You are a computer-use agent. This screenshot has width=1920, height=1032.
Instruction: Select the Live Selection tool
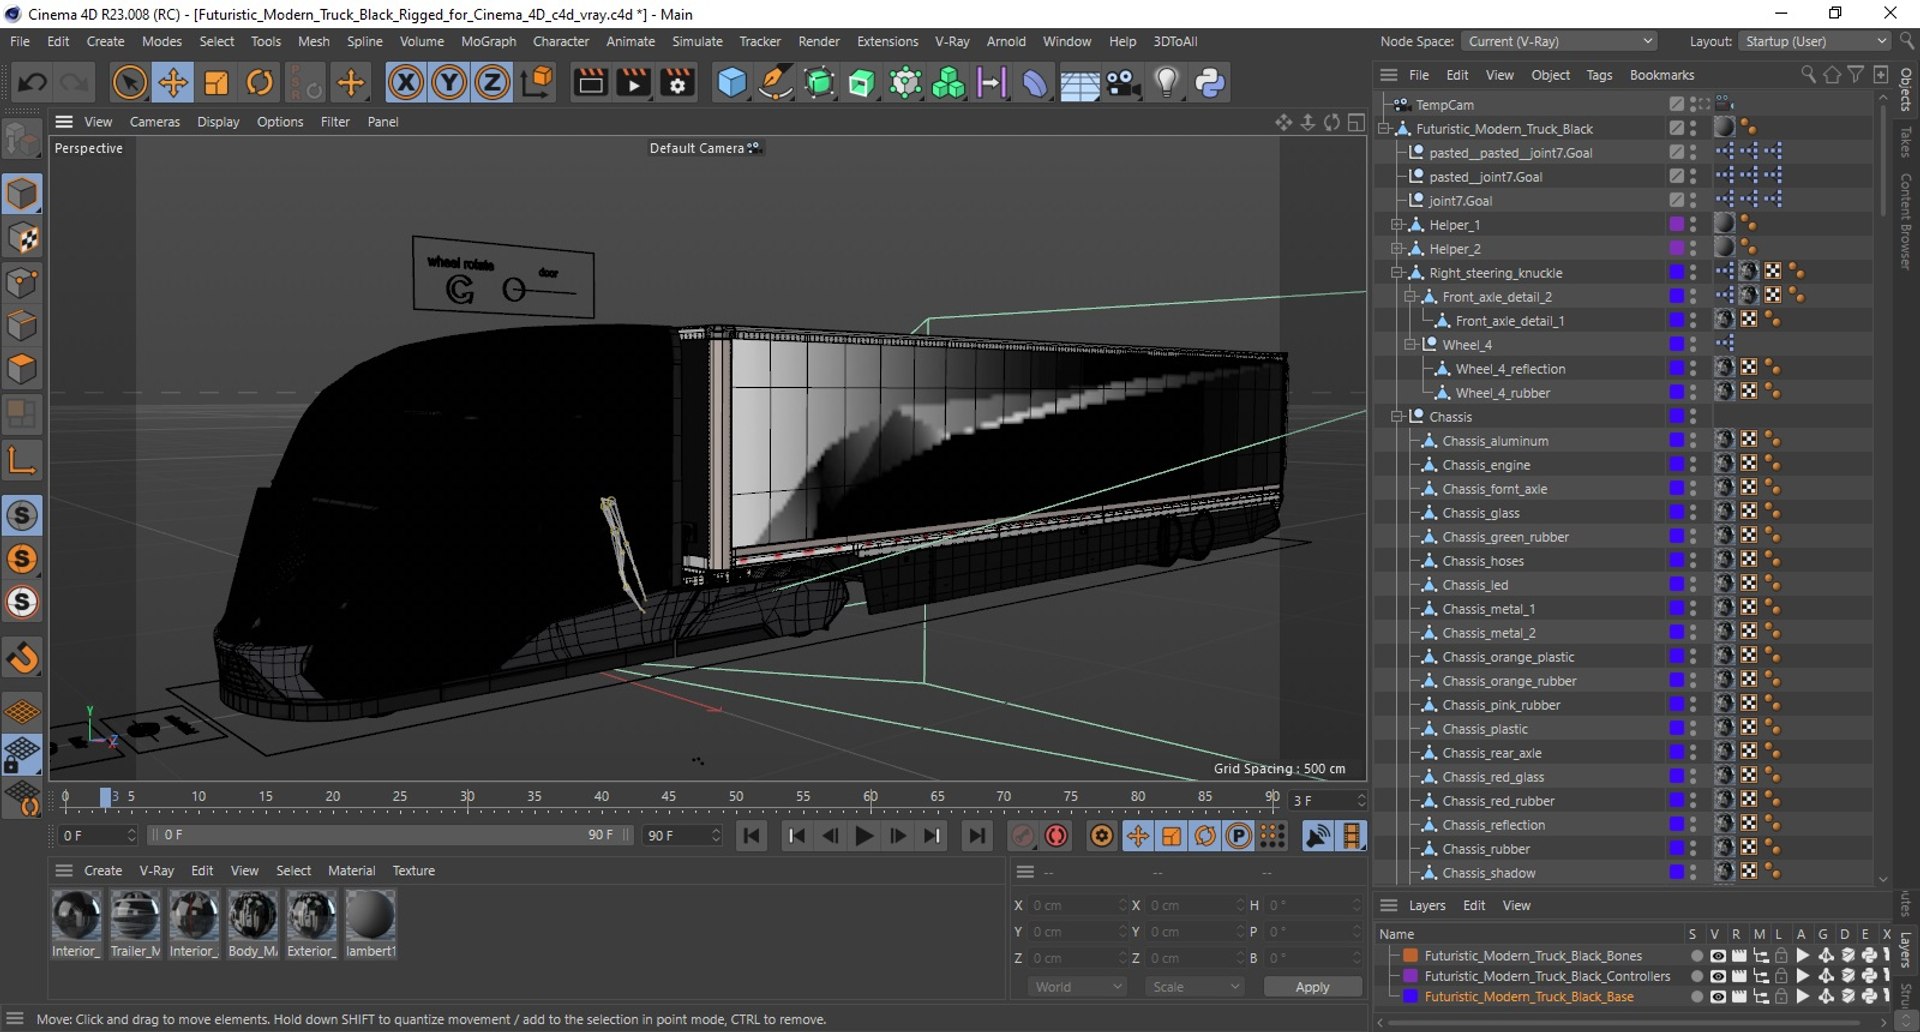coord(129,82)
